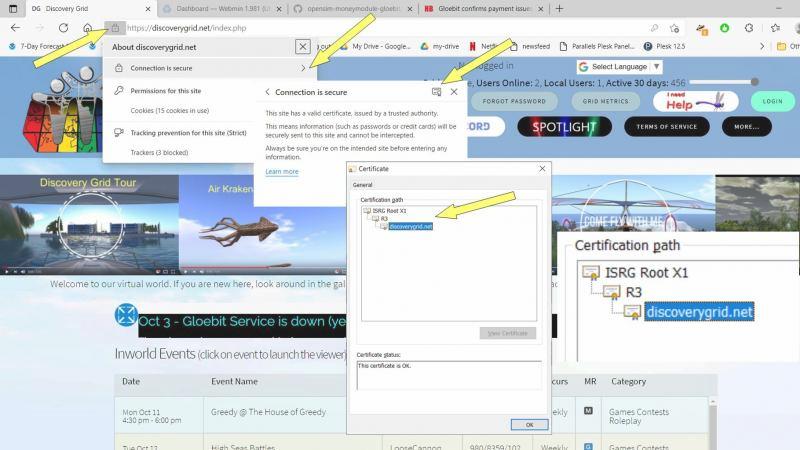The image size is (800, 450).
Task: Click the Certificate status text box
Action: pyautogui.click(x=449, y=376)
